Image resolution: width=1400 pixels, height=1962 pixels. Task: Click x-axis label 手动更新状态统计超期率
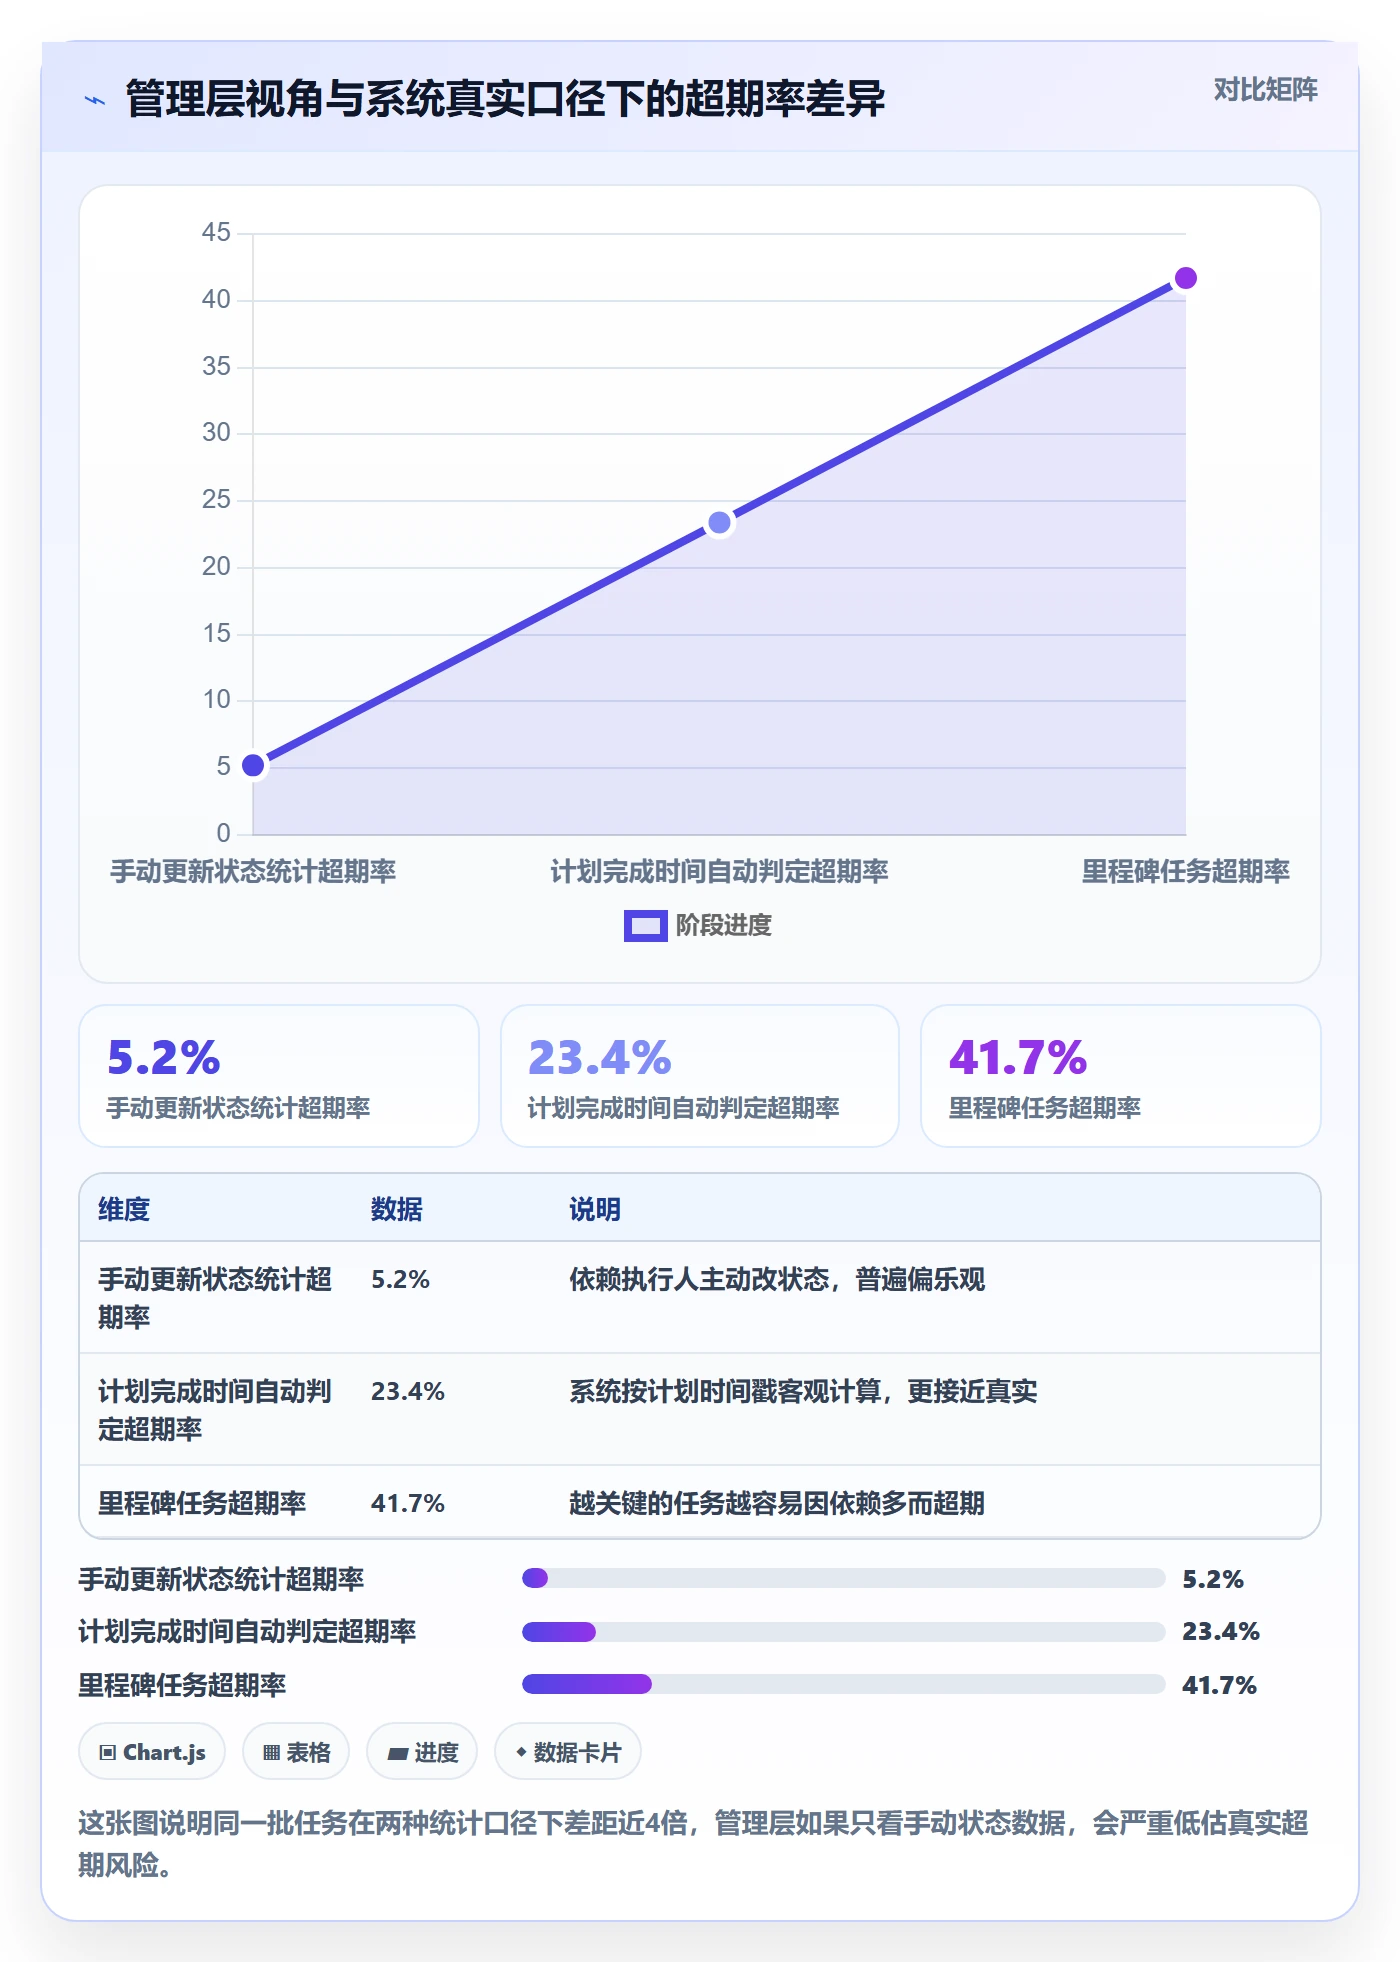click(253, 872)
